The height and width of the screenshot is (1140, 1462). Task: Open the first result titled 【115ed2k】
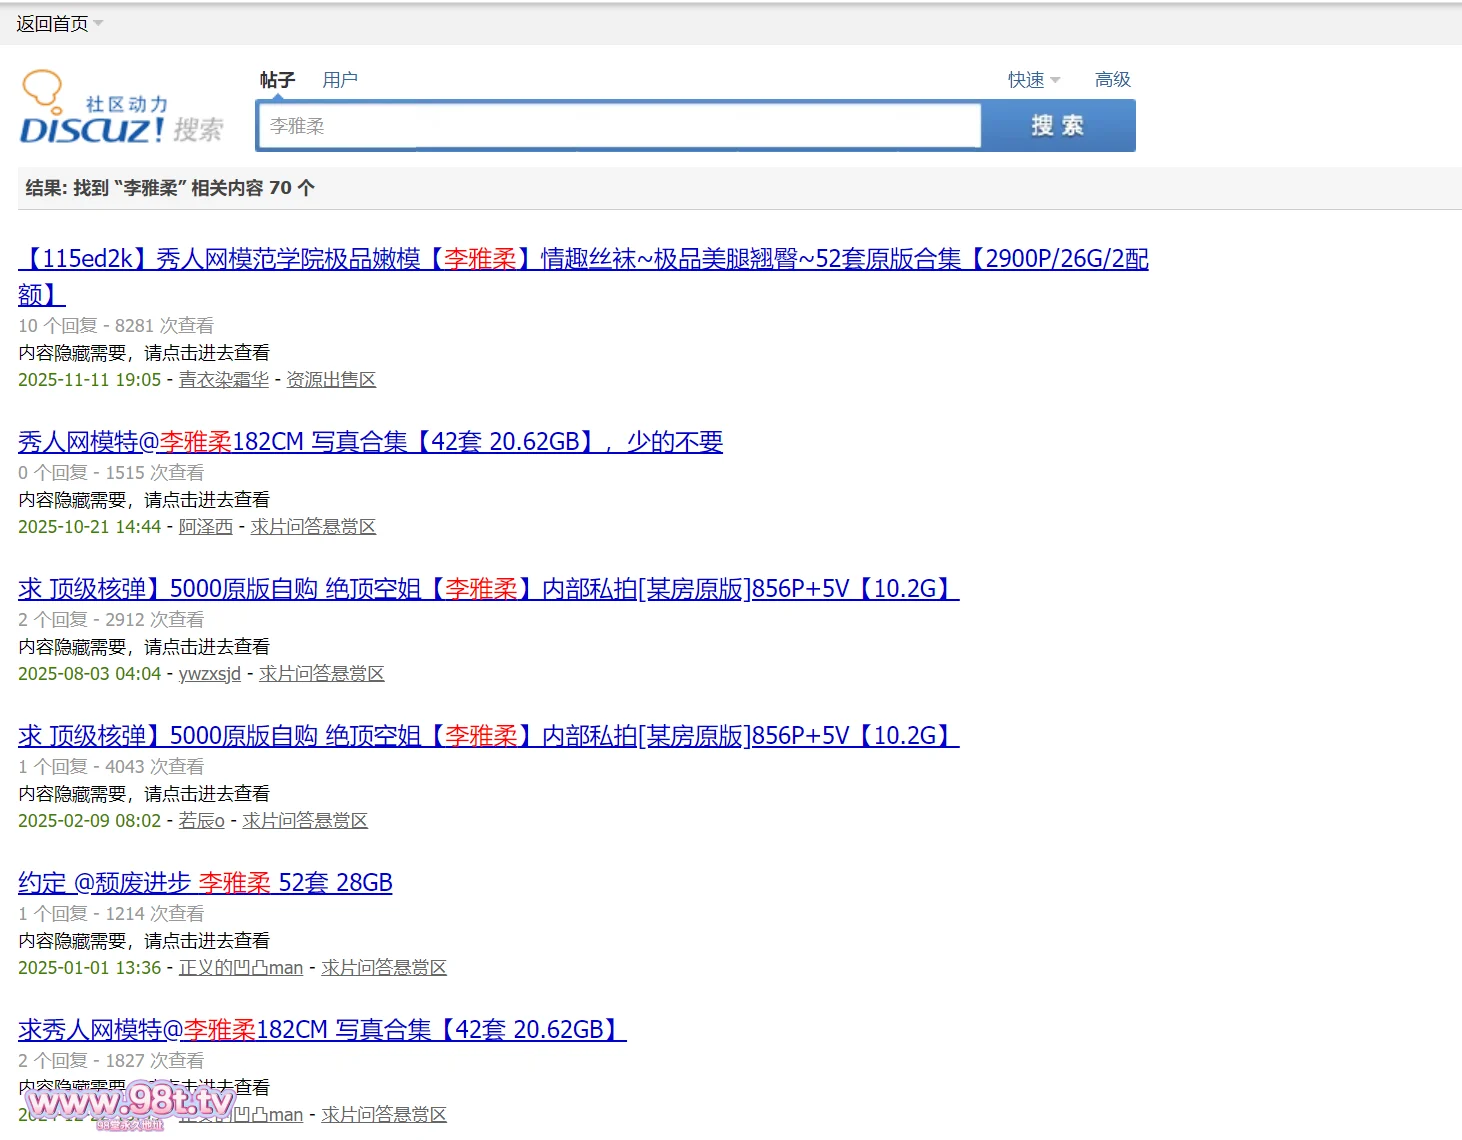click(582, 260)
